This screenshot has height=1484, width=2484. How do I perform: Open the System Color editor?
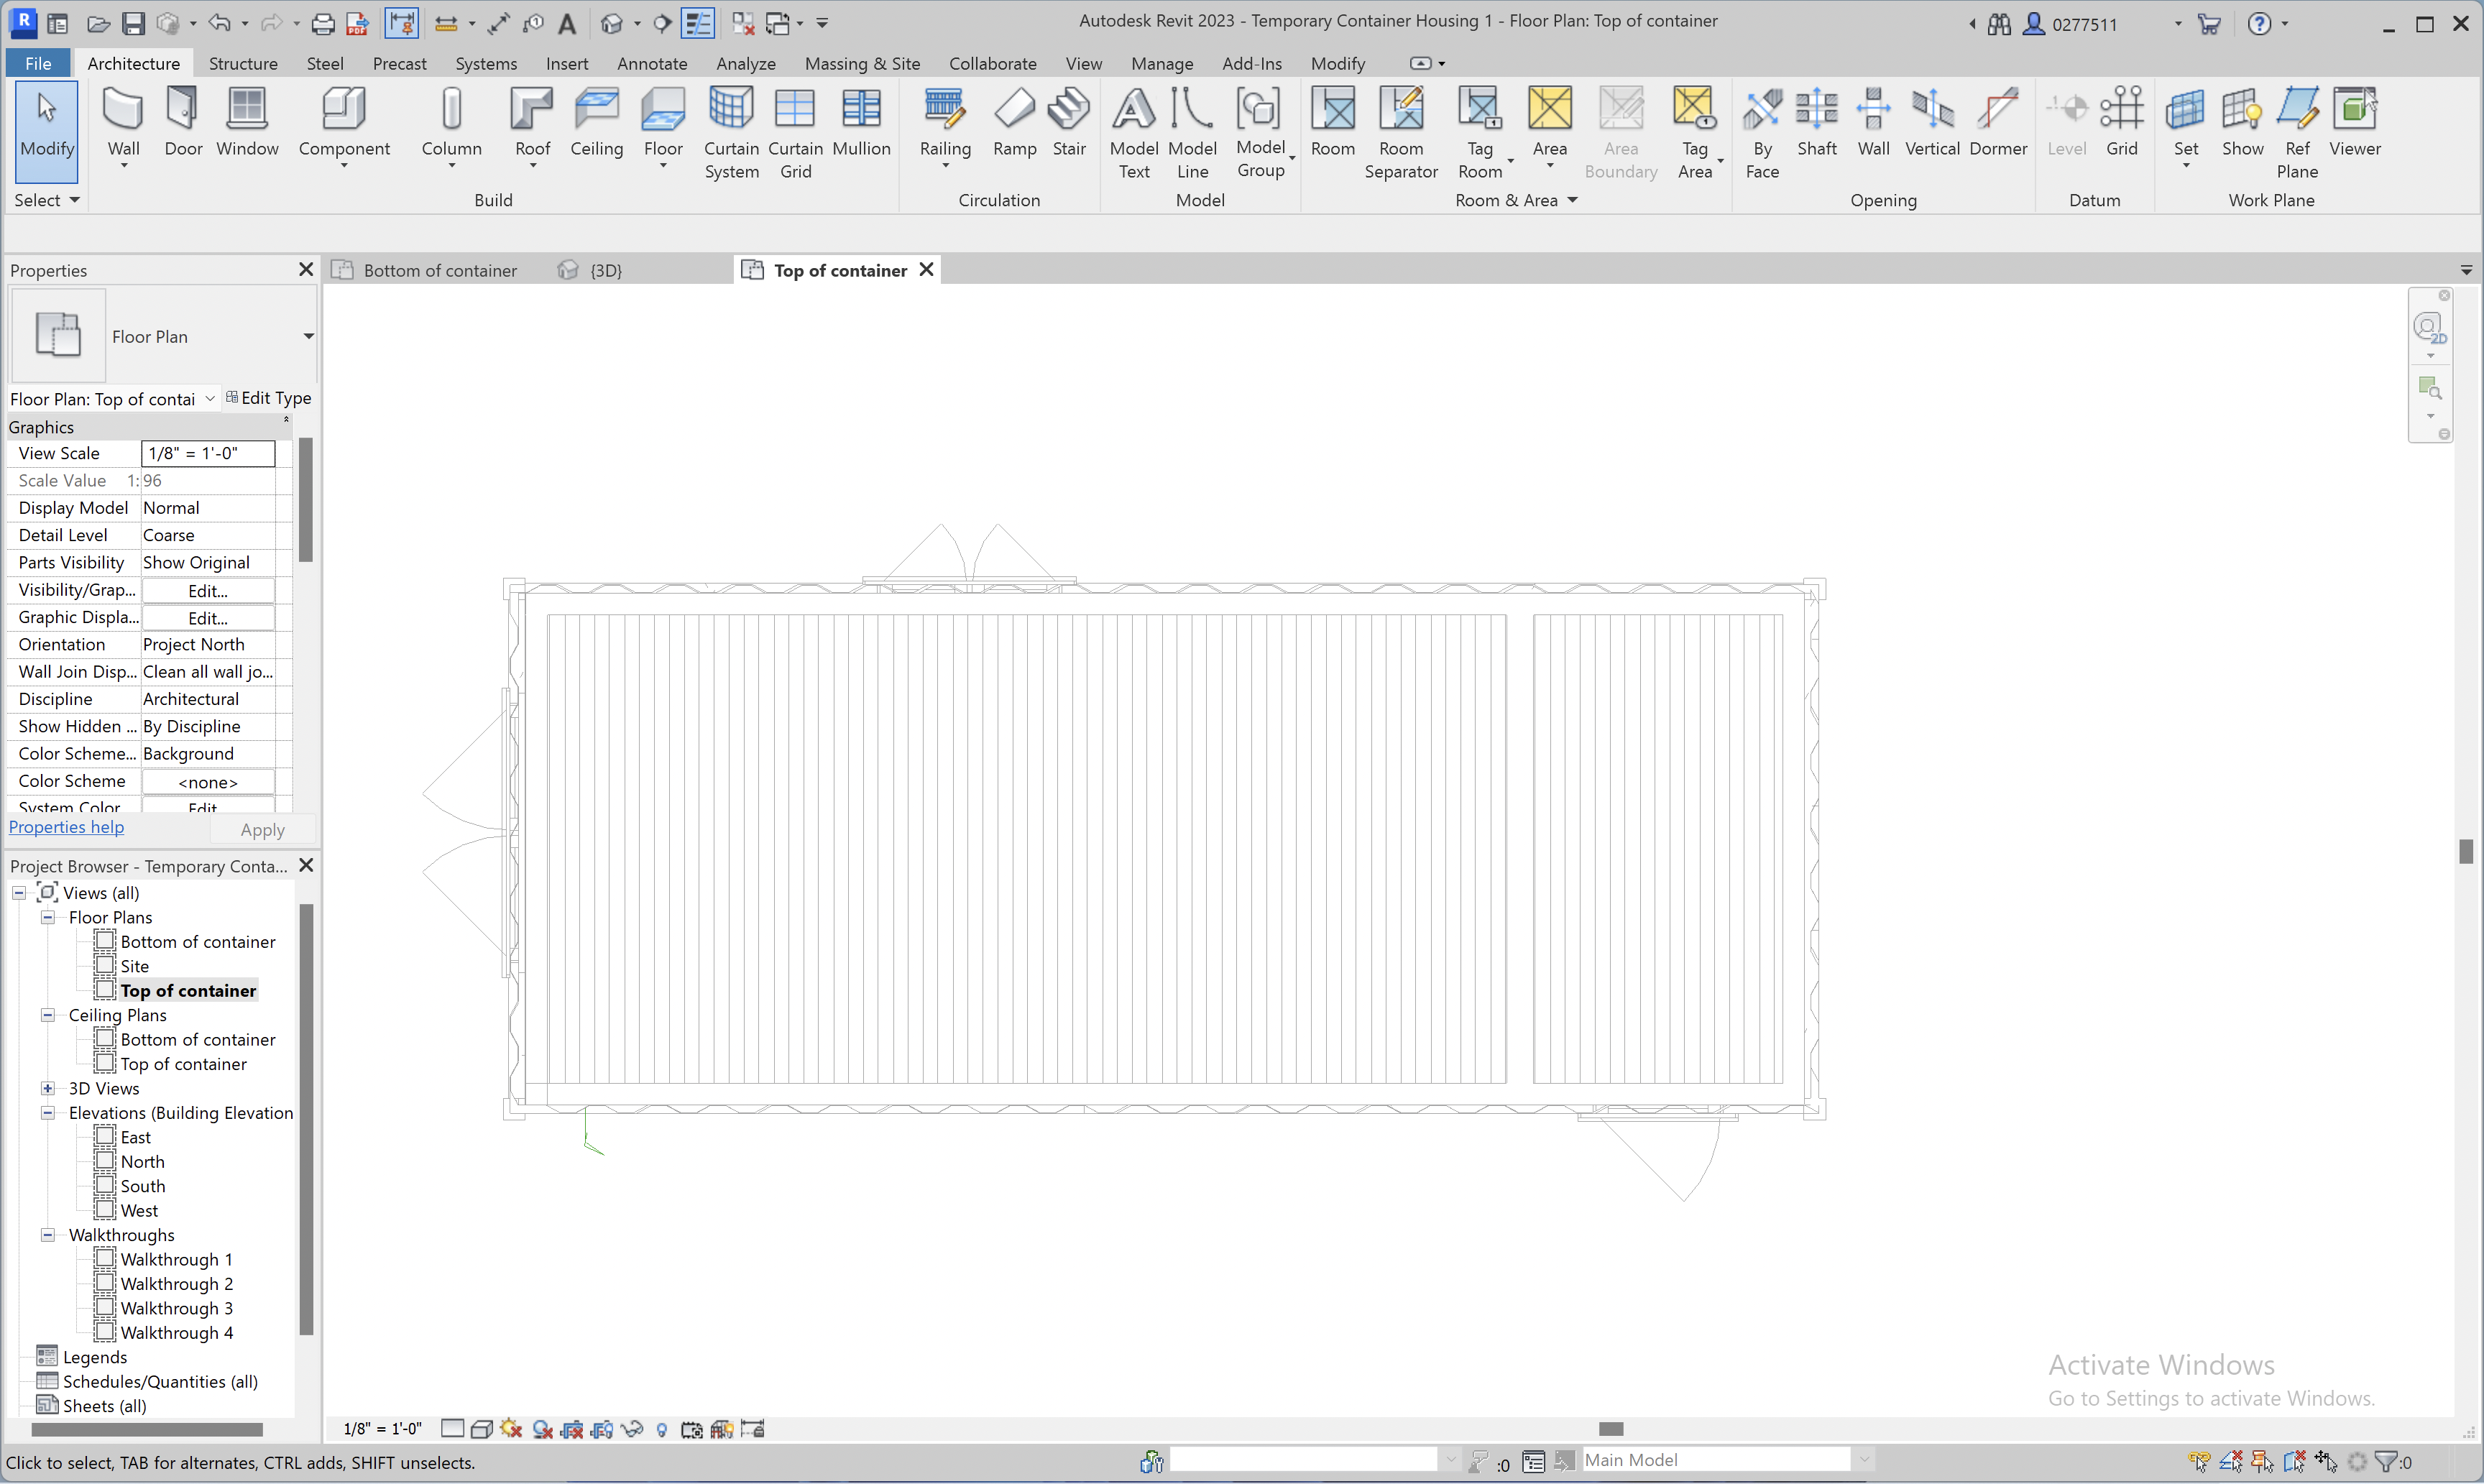206,807
